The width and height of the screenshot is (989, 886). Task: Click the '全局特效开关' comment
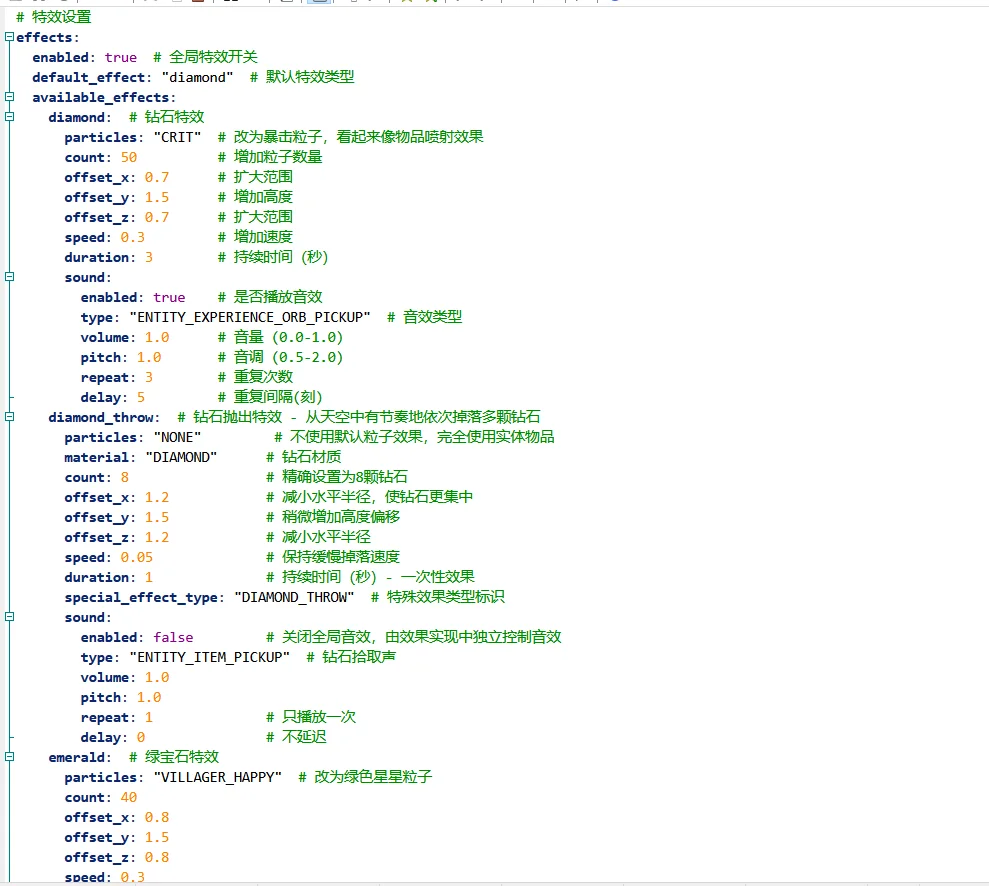point(213,57)
